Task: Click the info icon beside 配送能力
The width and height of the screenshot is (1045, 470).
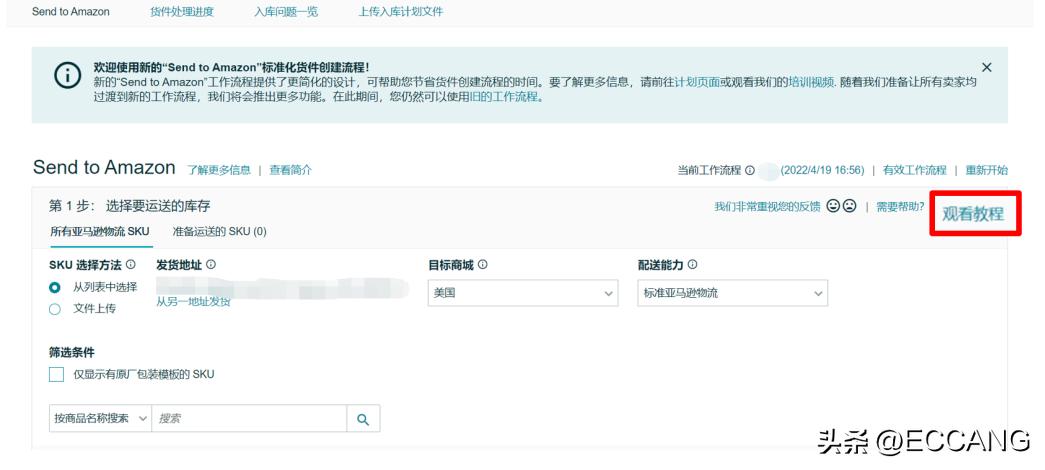Action: click(x=692, y=265)
